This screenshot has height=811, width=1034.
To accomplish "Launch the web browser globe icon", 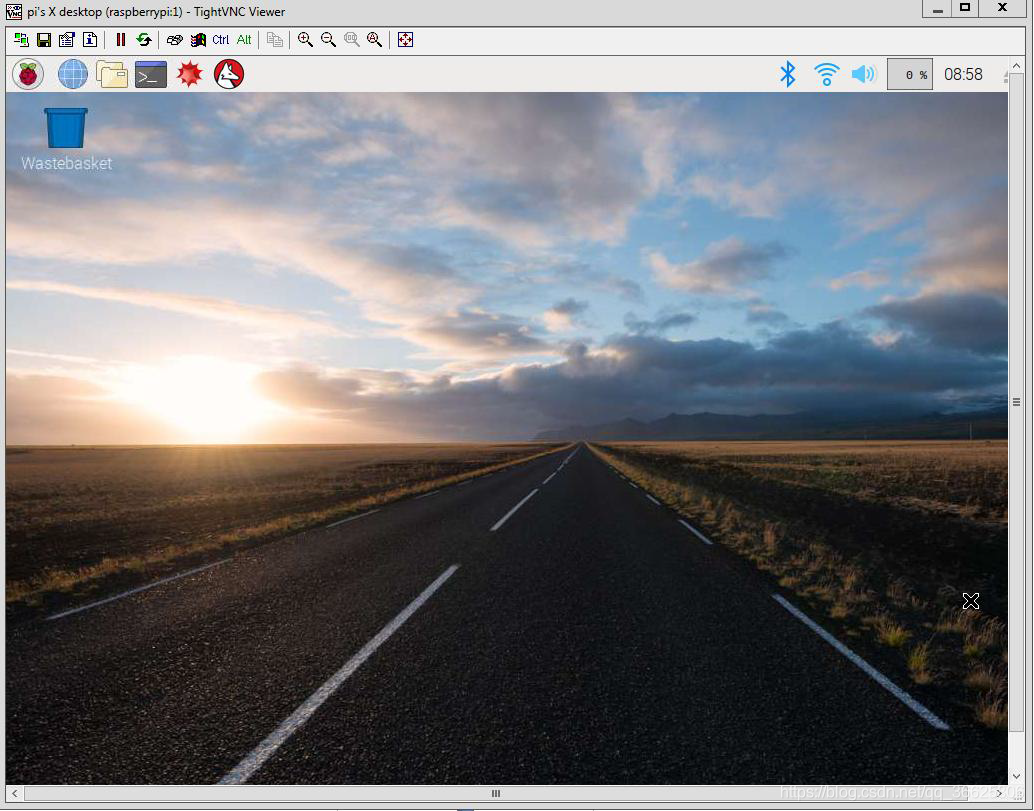I will [73, 74].
